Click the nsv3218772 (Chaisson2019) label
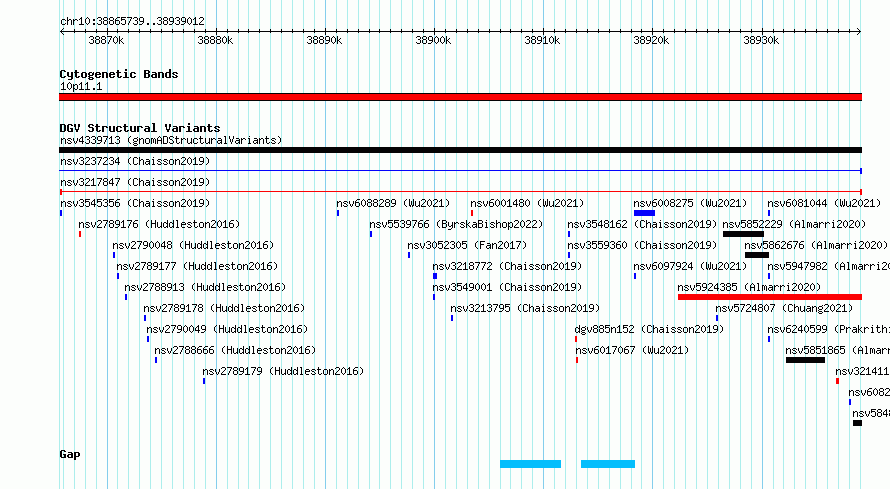This screenshot has width=890, height=489. coord(507,266)
